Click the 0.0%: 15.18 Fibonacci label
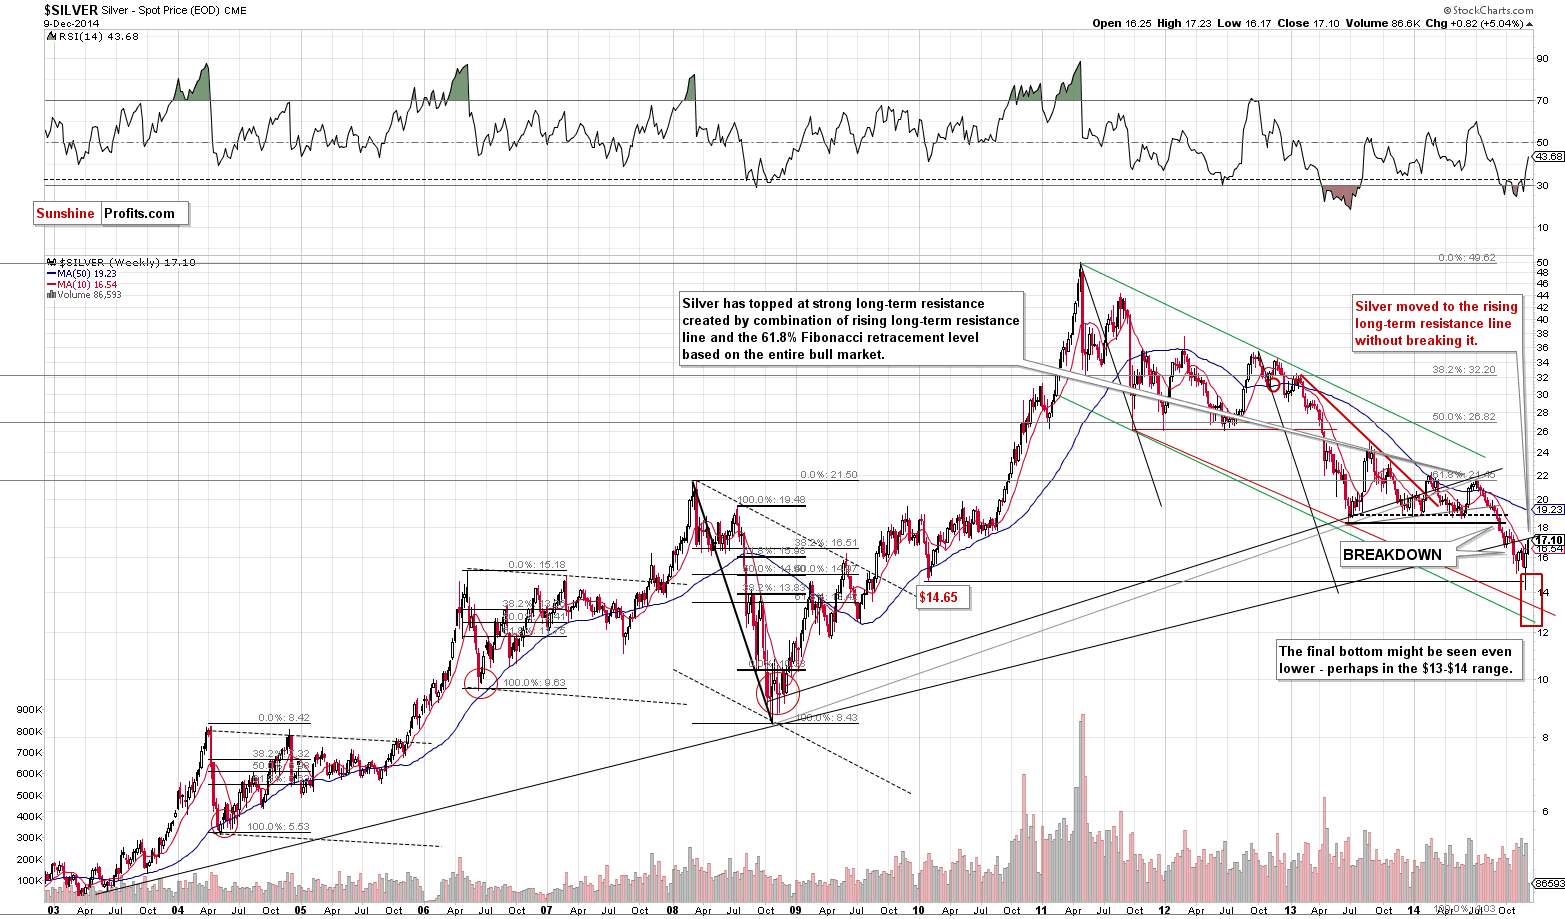Screen dimensions: 1565x919 click(537, 564)
